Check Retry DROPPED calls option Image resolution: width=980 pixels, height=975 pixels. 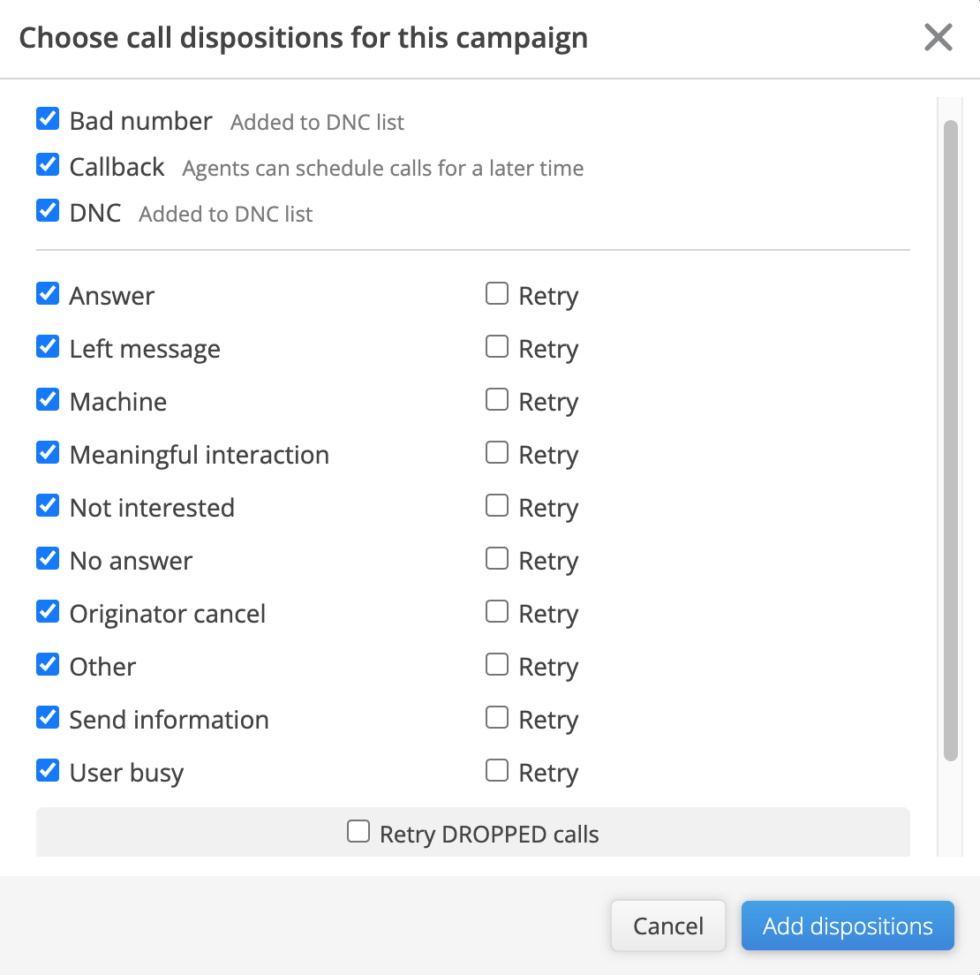coord(358,832)
